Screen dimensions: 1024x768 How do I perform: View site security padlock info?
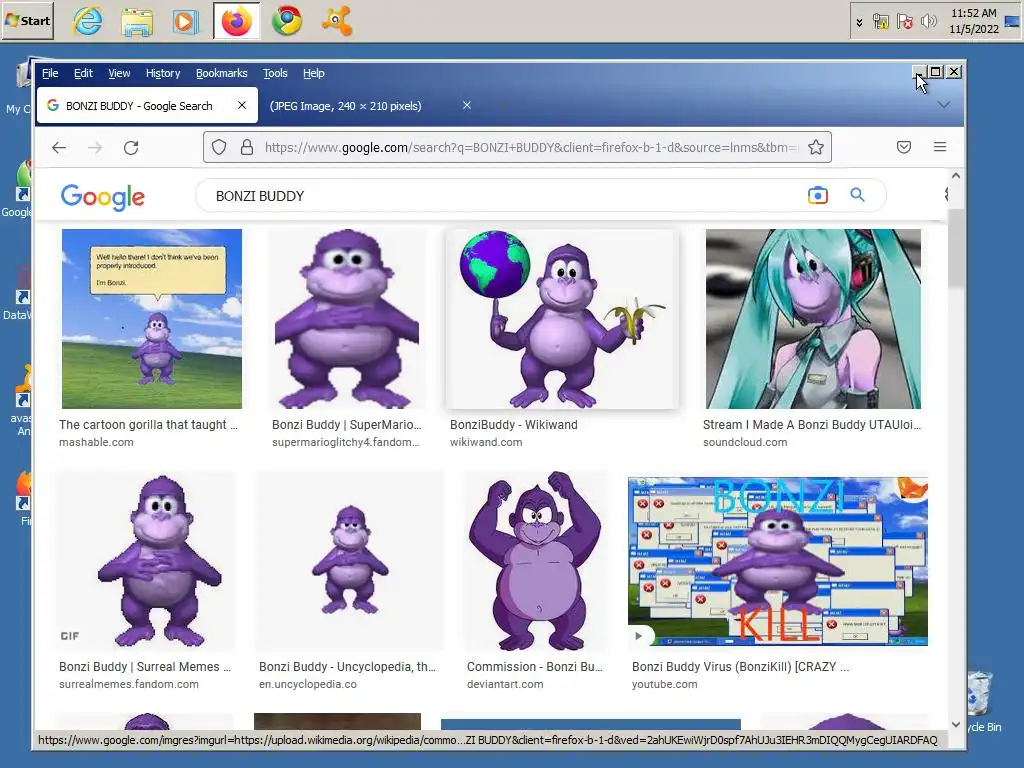tap(247, 148)
